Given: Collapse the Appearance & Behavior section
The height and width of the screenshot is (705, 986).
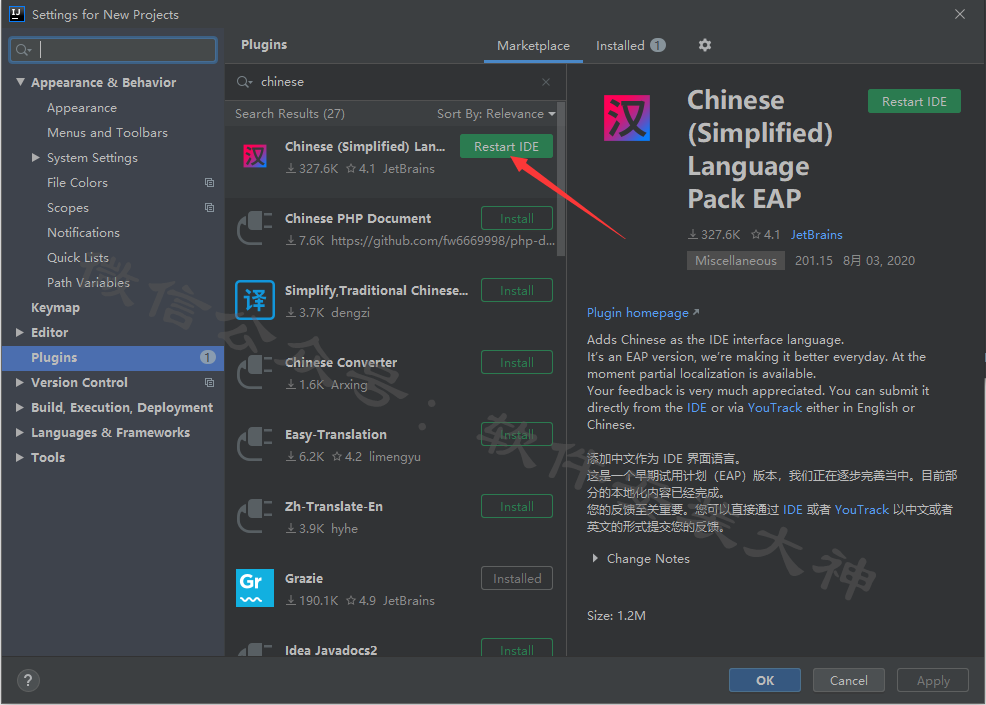Looking at the screenshot, I should tap(20, 82).
